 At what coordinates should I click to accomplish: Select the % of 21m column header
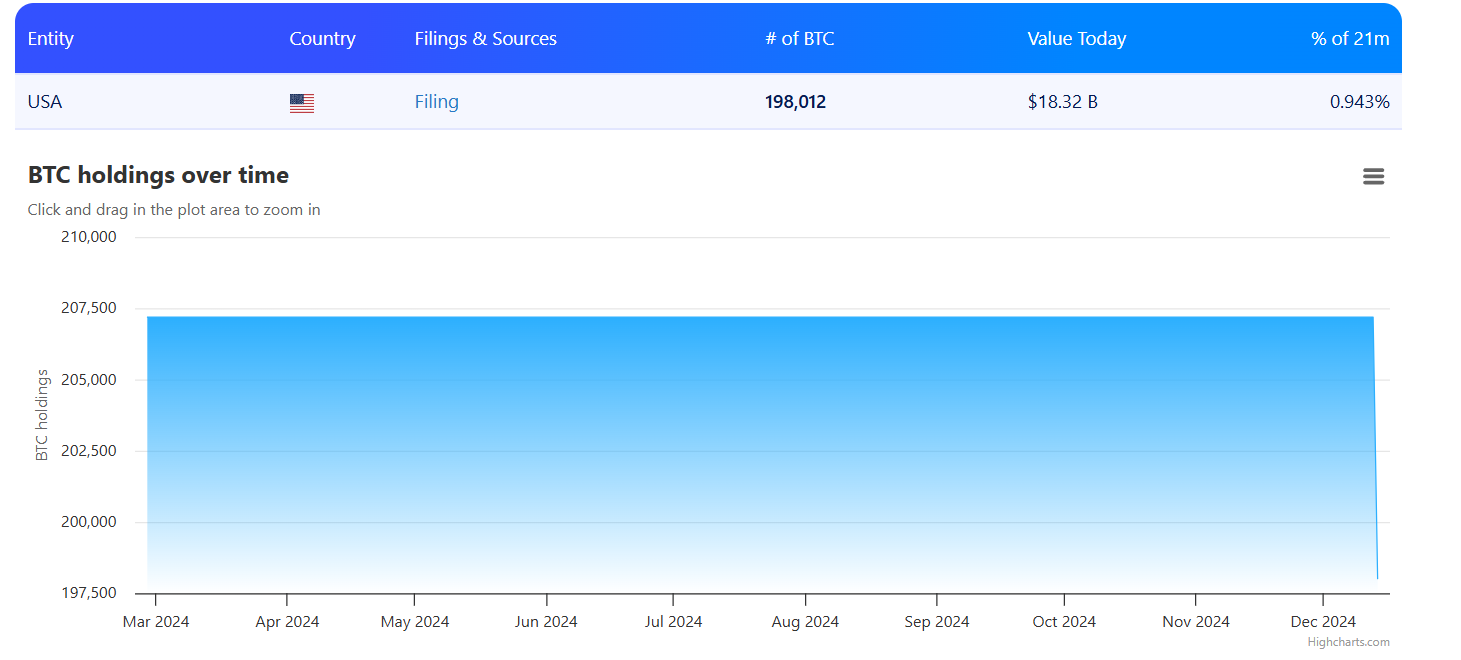click(1350, 39)
